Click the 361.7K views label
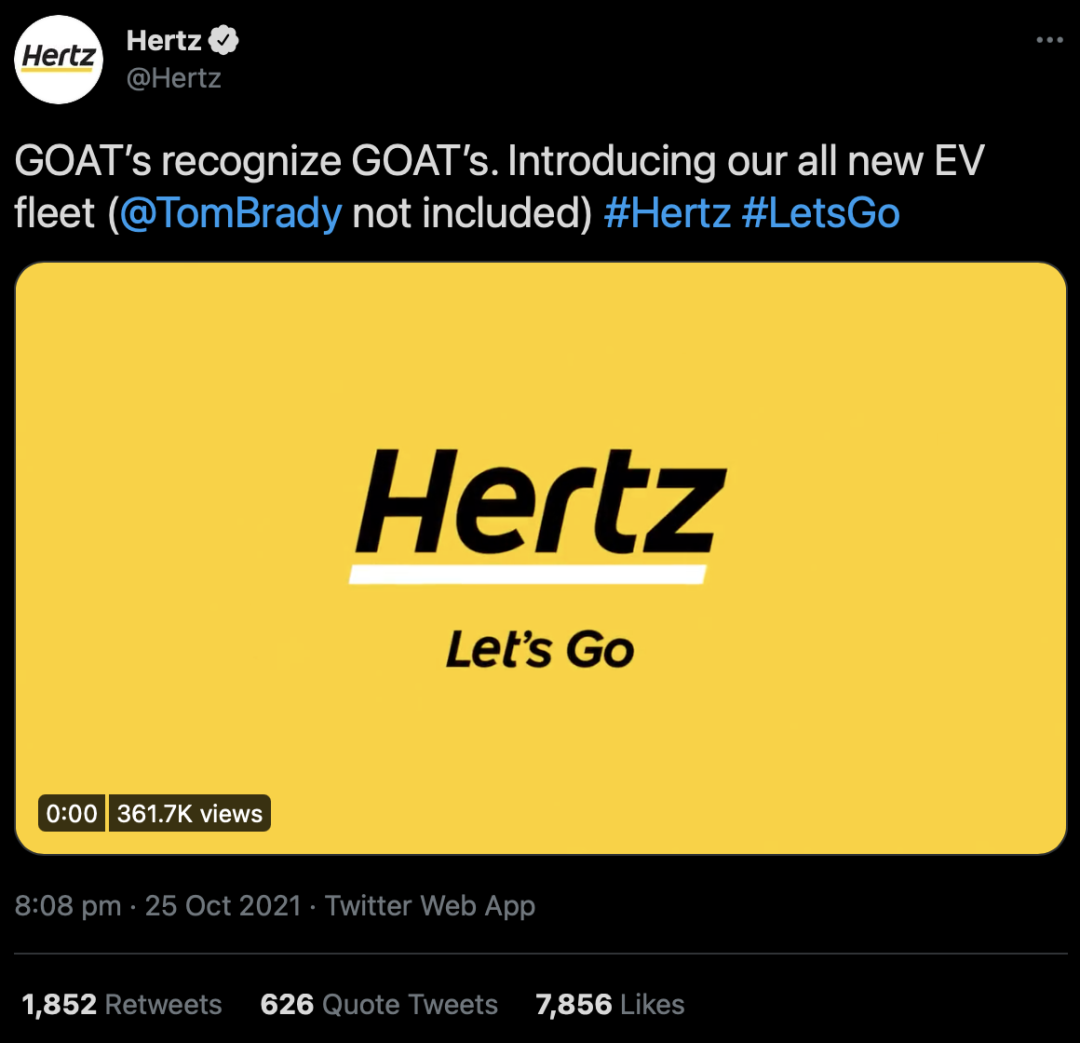The width and height of the screenshot is (1080, 1043). (x=189, y=814)
